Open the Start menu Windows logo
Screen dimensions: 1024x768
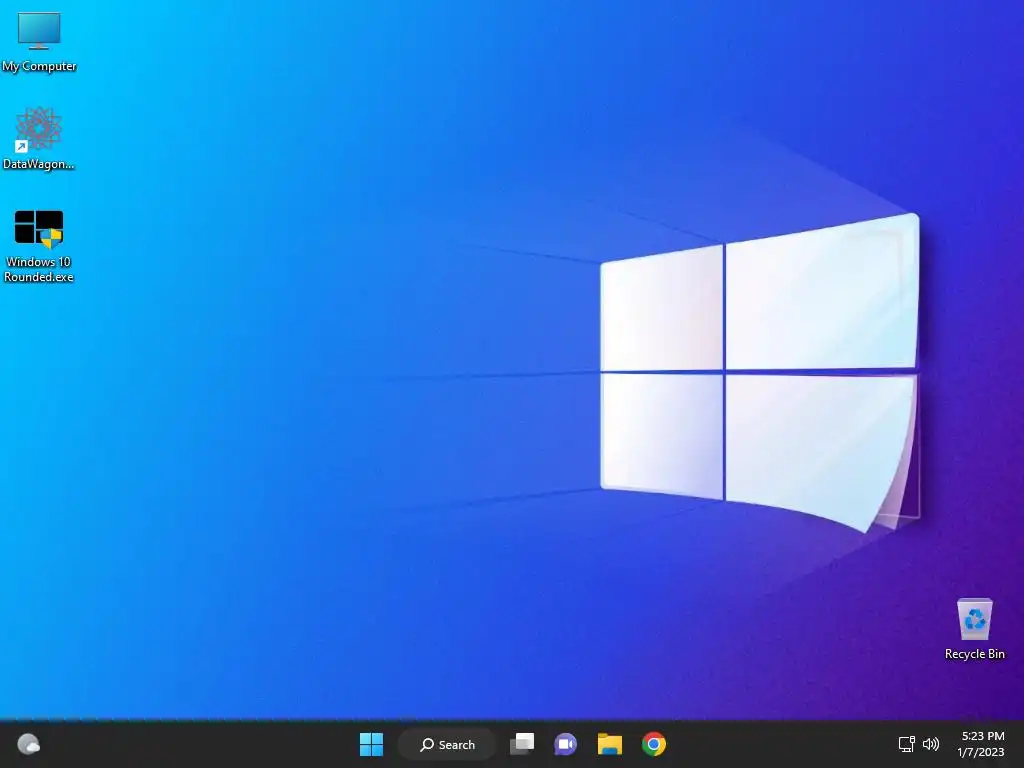(371, 744)
